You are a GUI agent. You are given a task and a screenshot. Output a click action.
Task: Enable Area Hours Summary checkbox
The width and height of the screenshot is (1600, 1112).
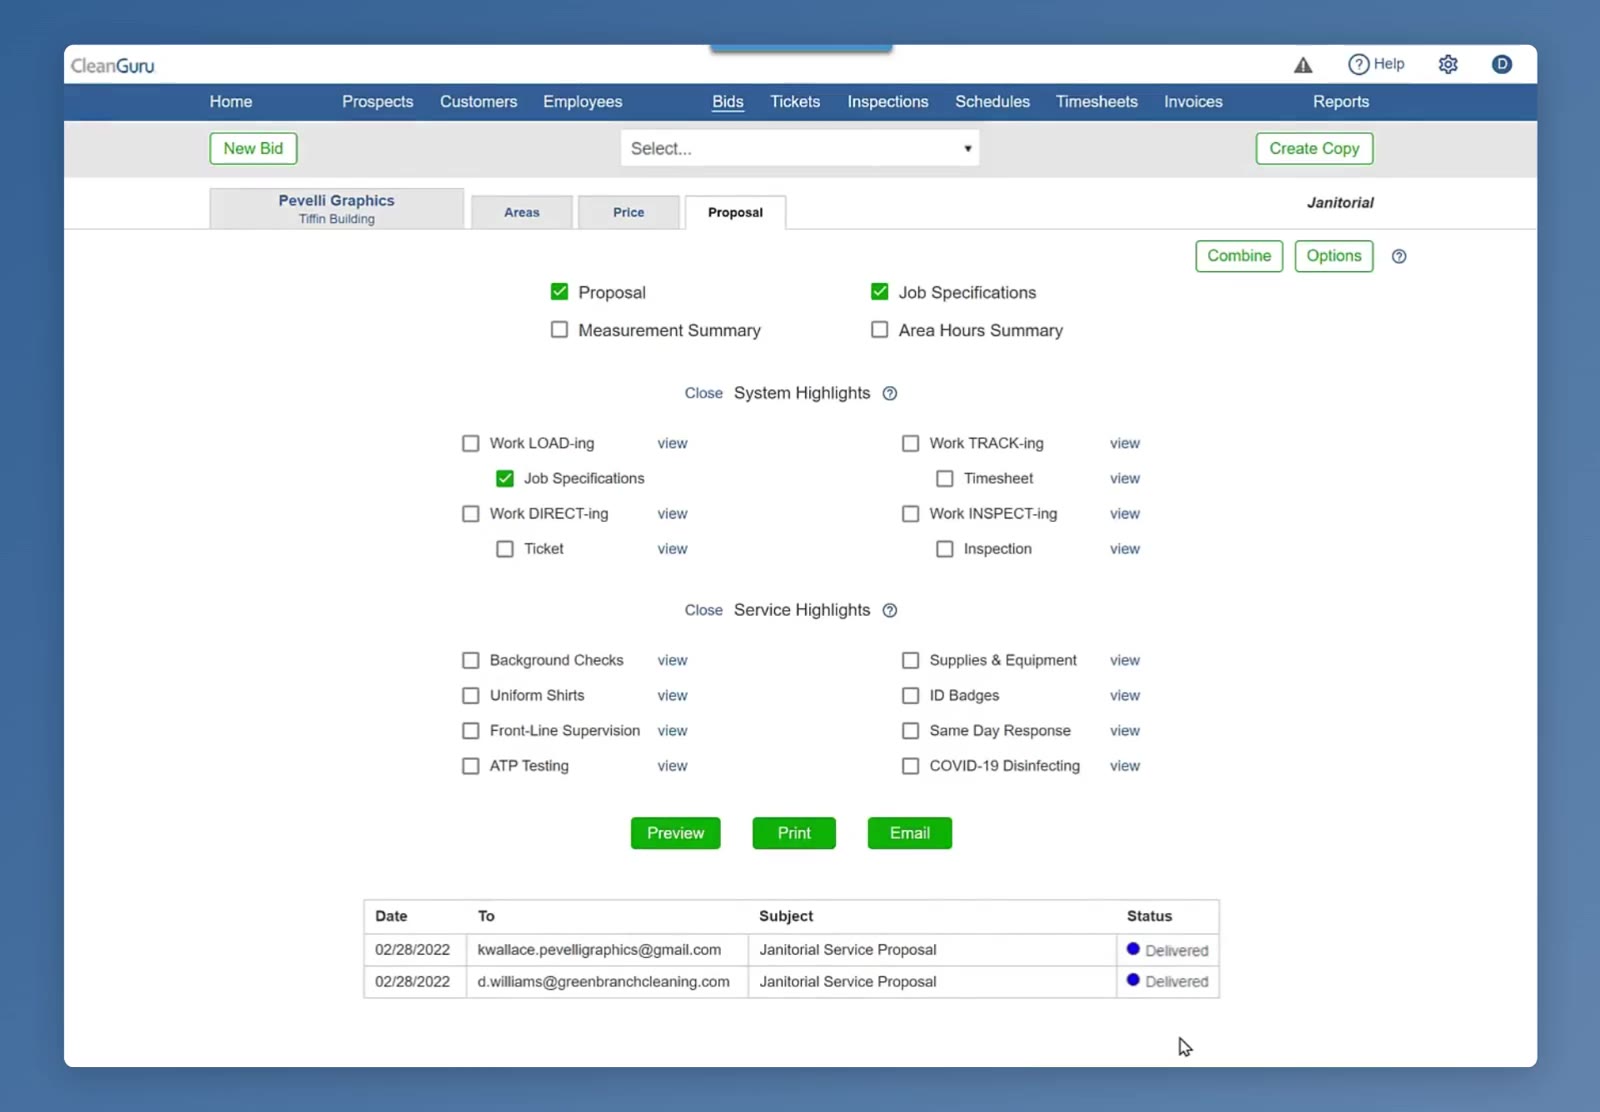879,330
